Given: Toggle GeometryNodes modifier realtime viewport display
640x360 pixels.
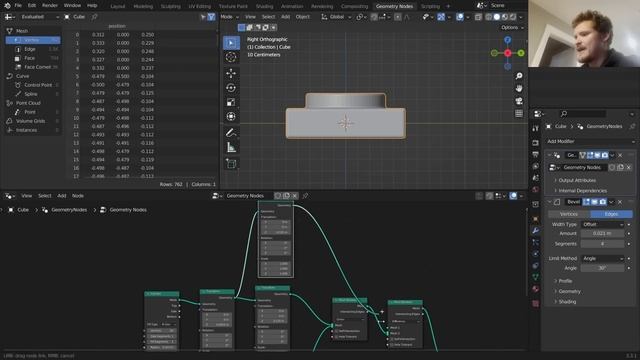Looking at the screenshot, I should [x=597, y=155].
